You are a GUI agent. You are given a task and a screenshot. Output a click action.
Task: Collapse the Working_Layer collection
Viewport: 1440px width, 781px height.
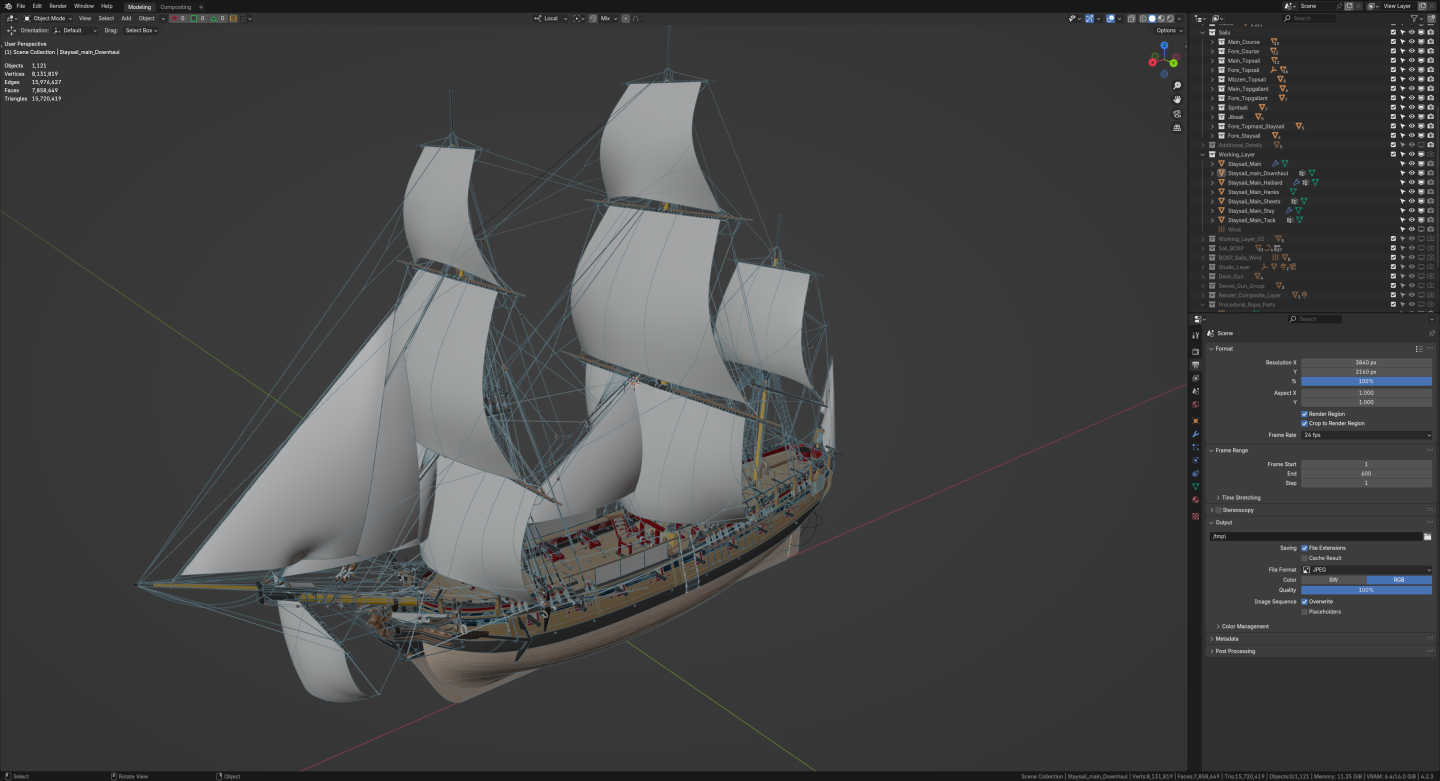[1203, 154]
